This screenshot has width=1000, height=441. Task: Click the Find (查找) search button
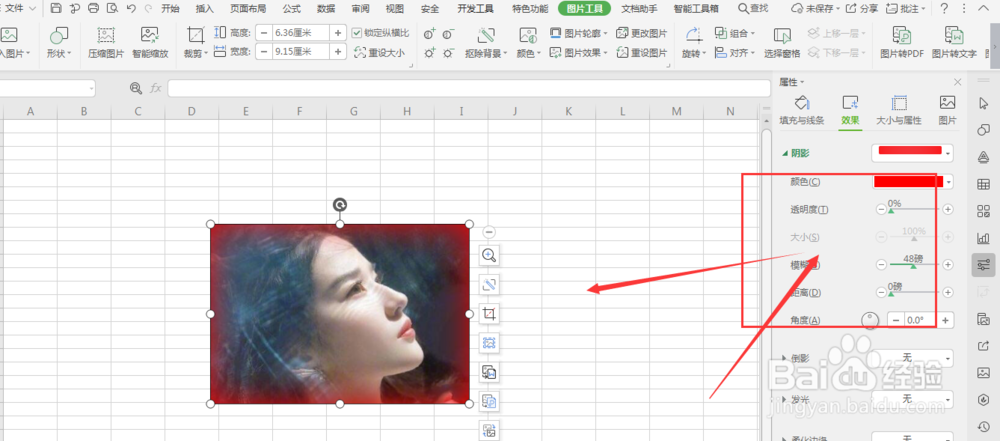tap(753, 8)
